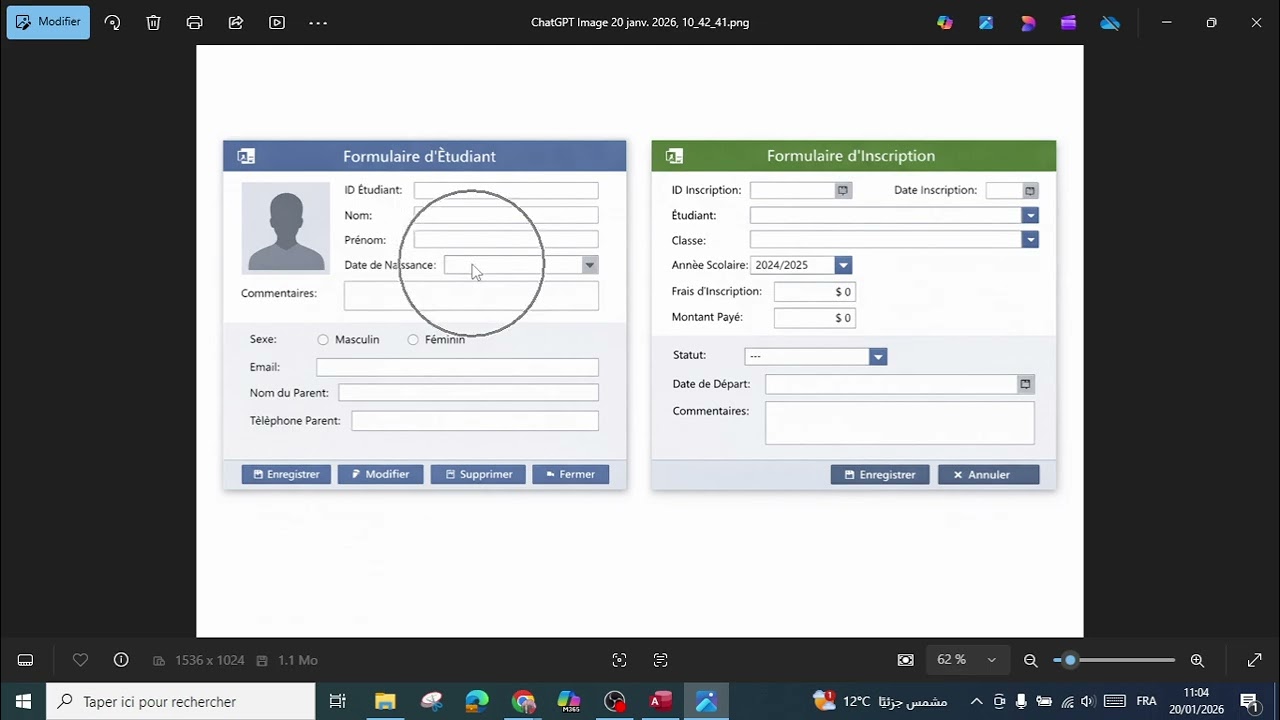Image resolution: width=1280 pixels, height=720 pixels.
Task: Open the Année Scolaire 2024/2025 dropdown
Action: coord(843,265)
